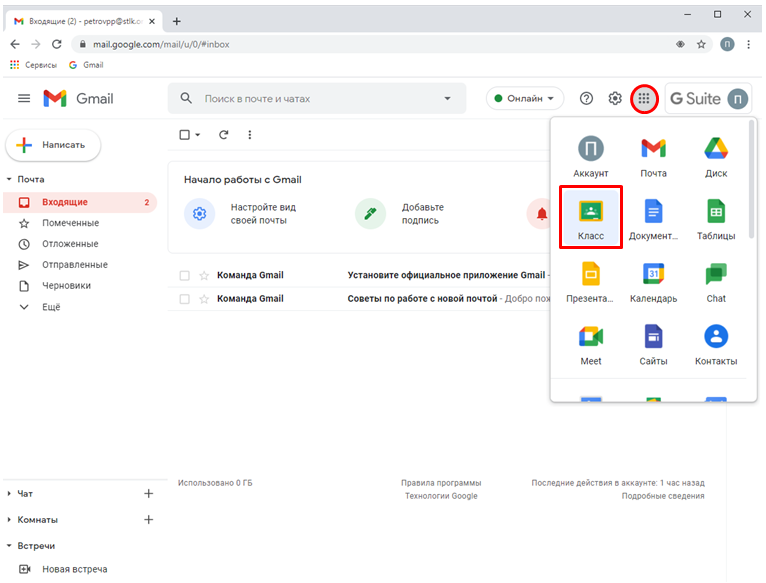Image resolution: width=766 pixels, height=583 pixels.
Task: Click the apps launcher scrollbar
Action: (751, 179)
